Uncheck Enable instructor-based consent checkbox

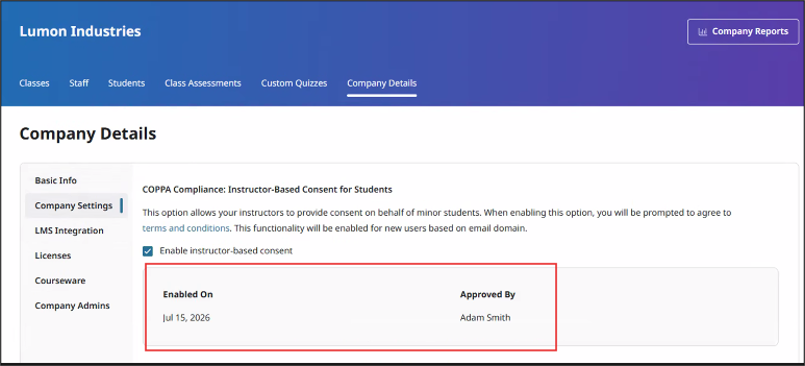click(x=148, y=251)
